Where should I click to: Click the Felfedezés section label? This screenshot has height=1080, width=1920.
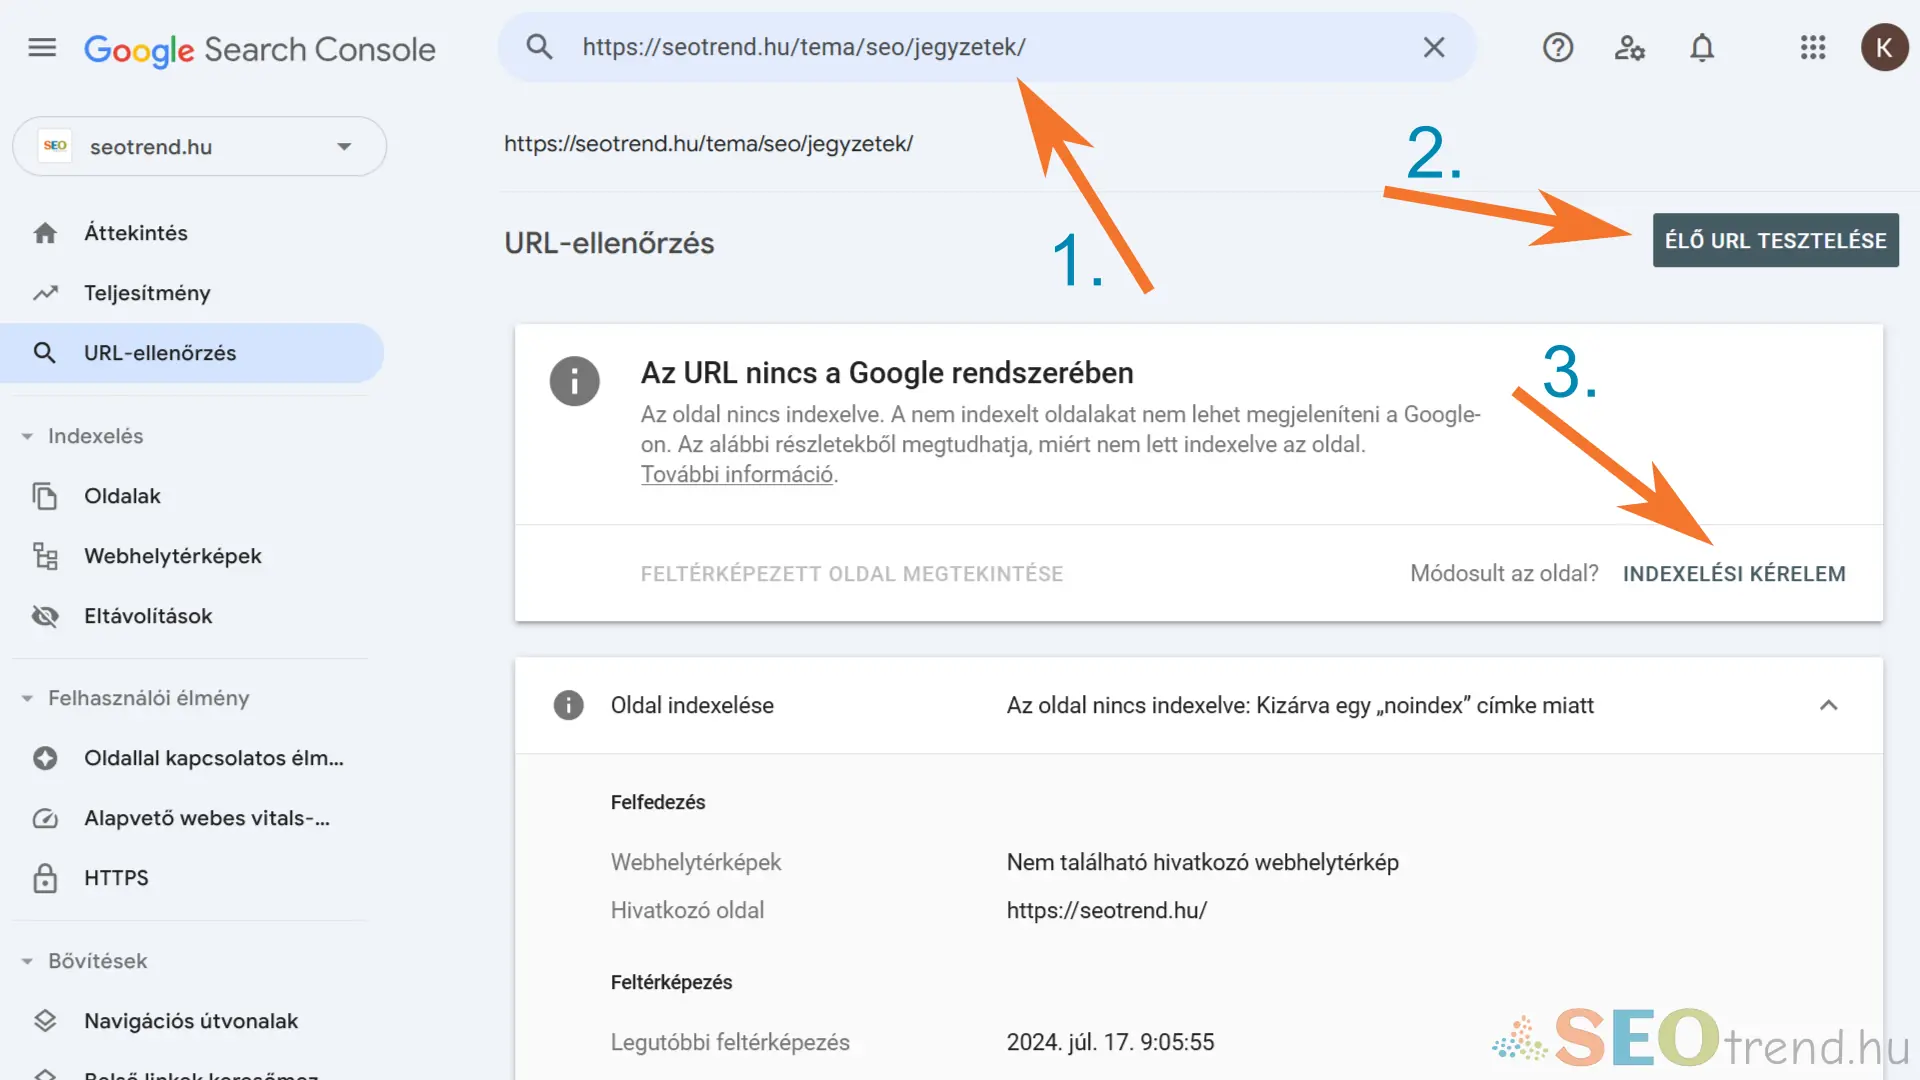[658, 802]
